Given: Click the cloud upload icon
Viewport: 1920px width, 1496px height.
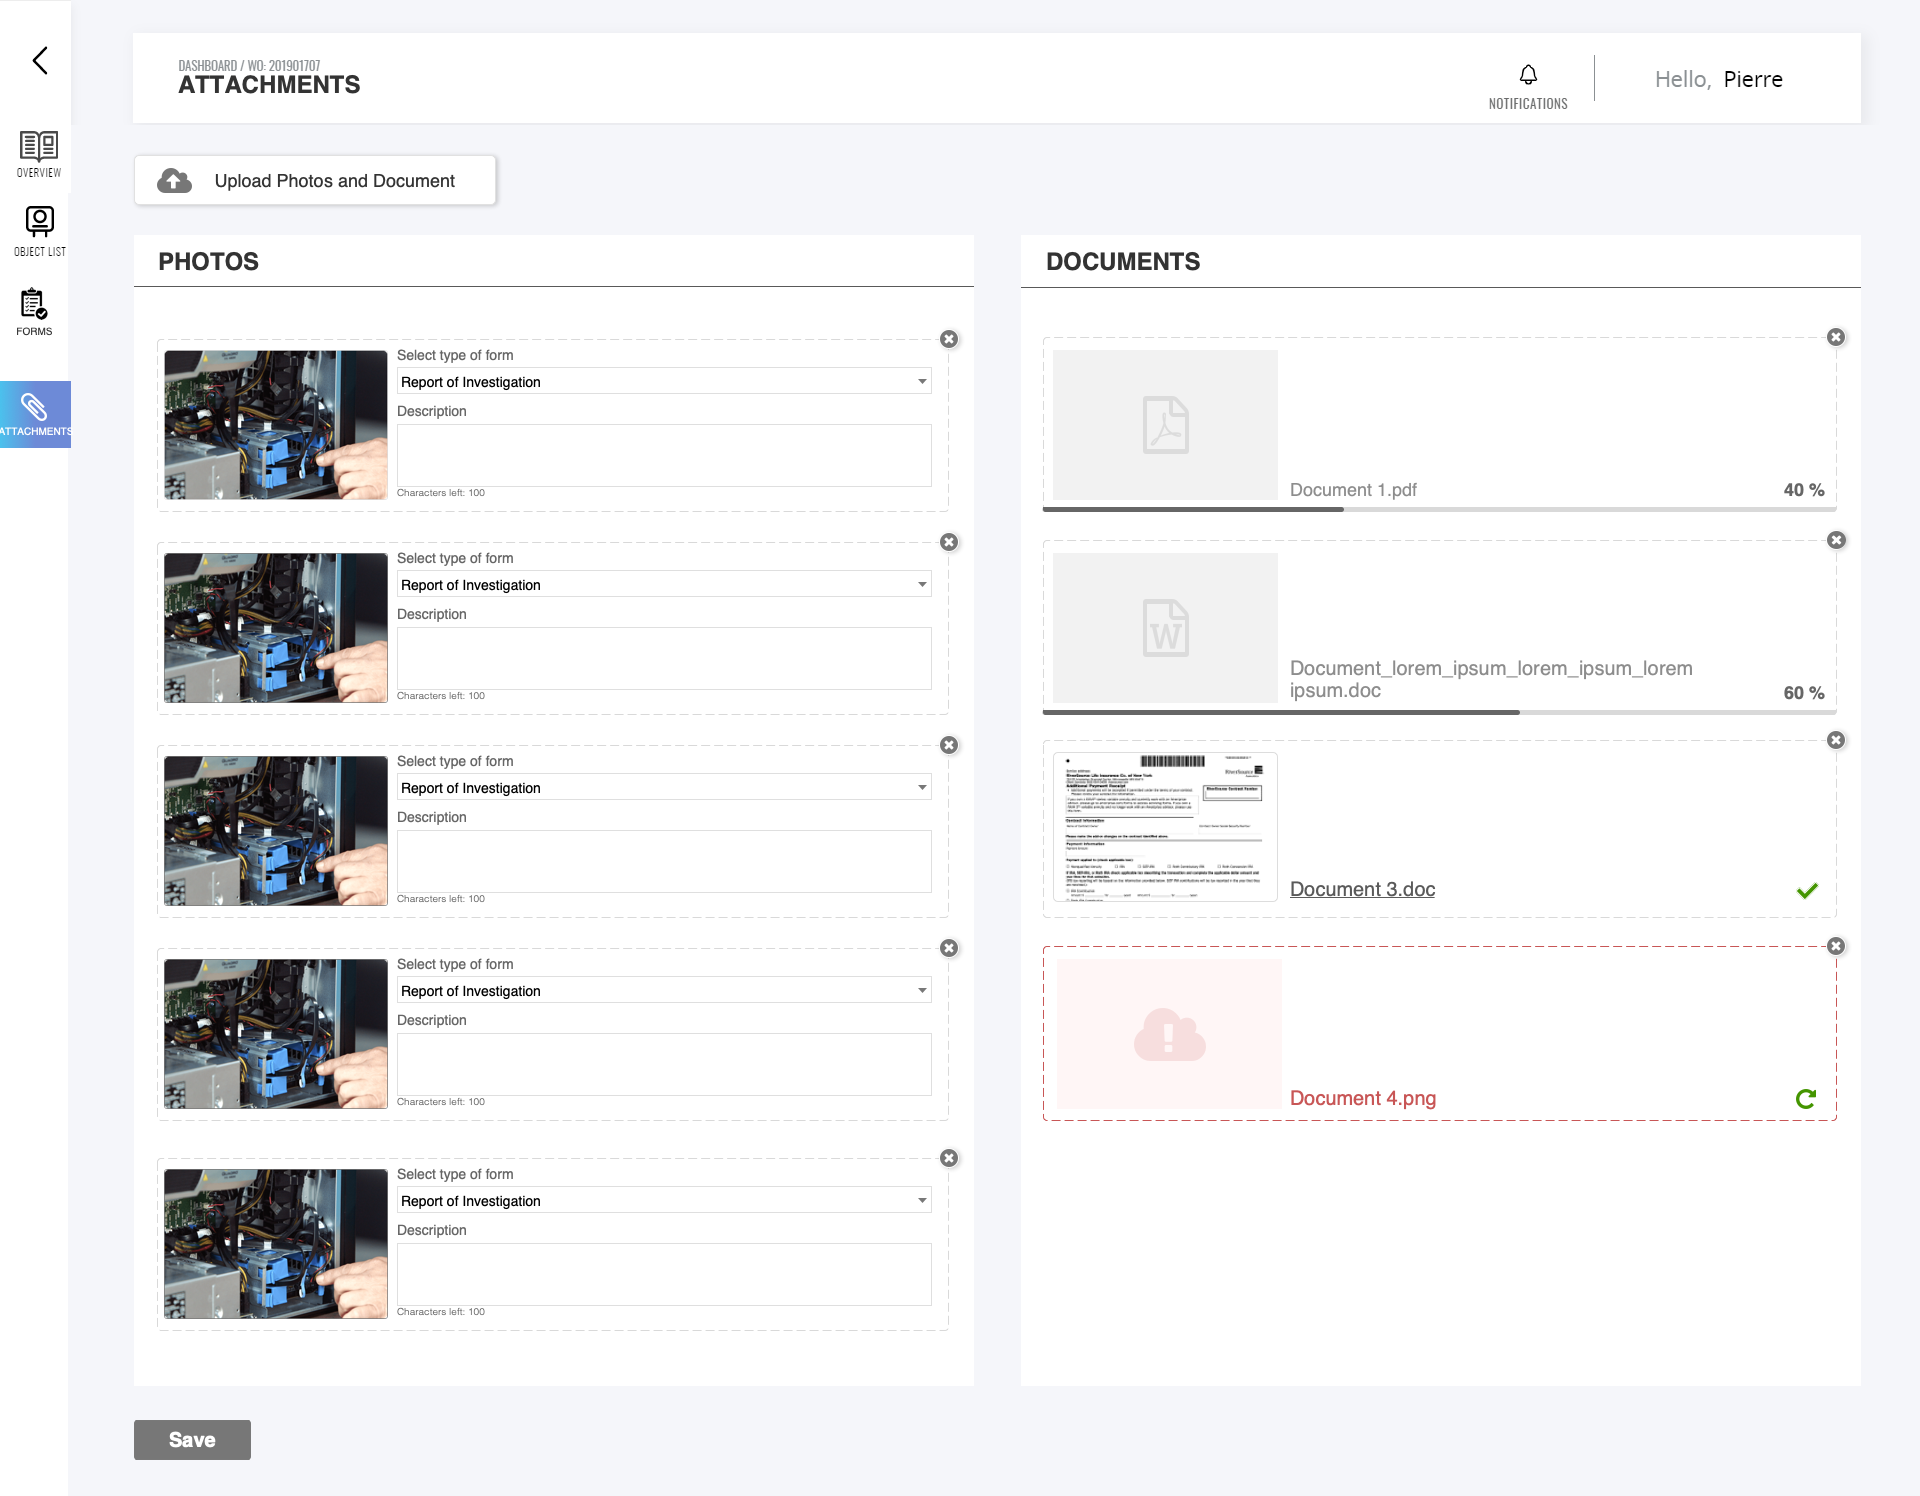Looking at the screenshot, I should [x=174, y=180].
